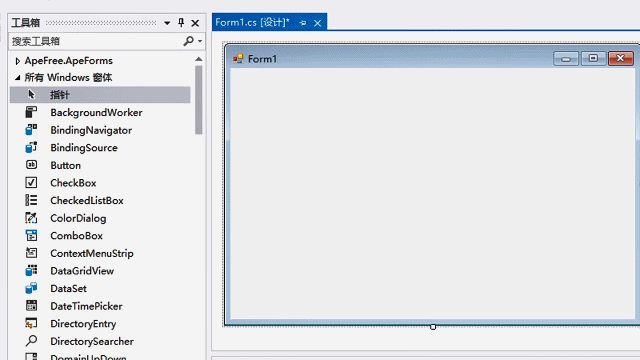The image size is (640, 360).
Task: Click the ComboBox control icon
Action: (31, 236)
